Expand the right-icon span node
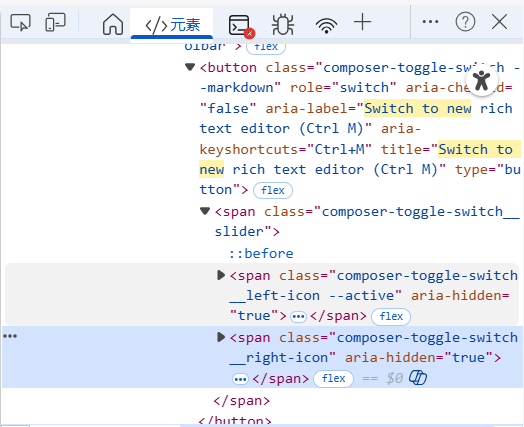 point(221,337)
